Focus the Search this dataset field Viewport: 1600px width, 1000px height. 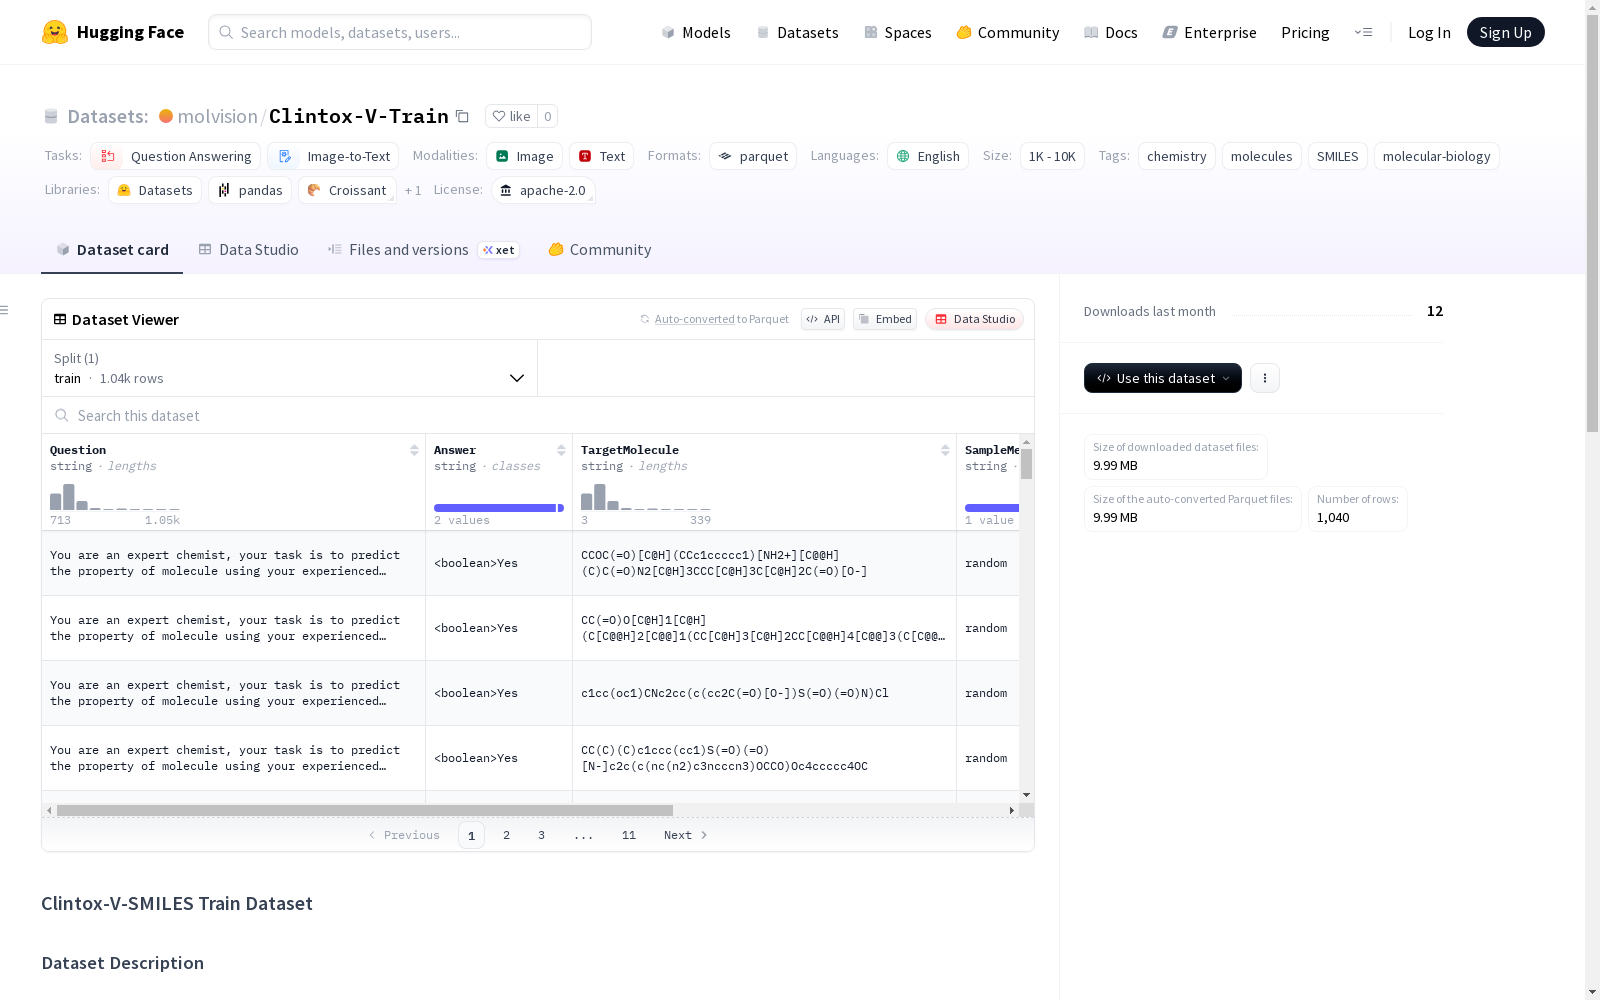click(538, 415)
